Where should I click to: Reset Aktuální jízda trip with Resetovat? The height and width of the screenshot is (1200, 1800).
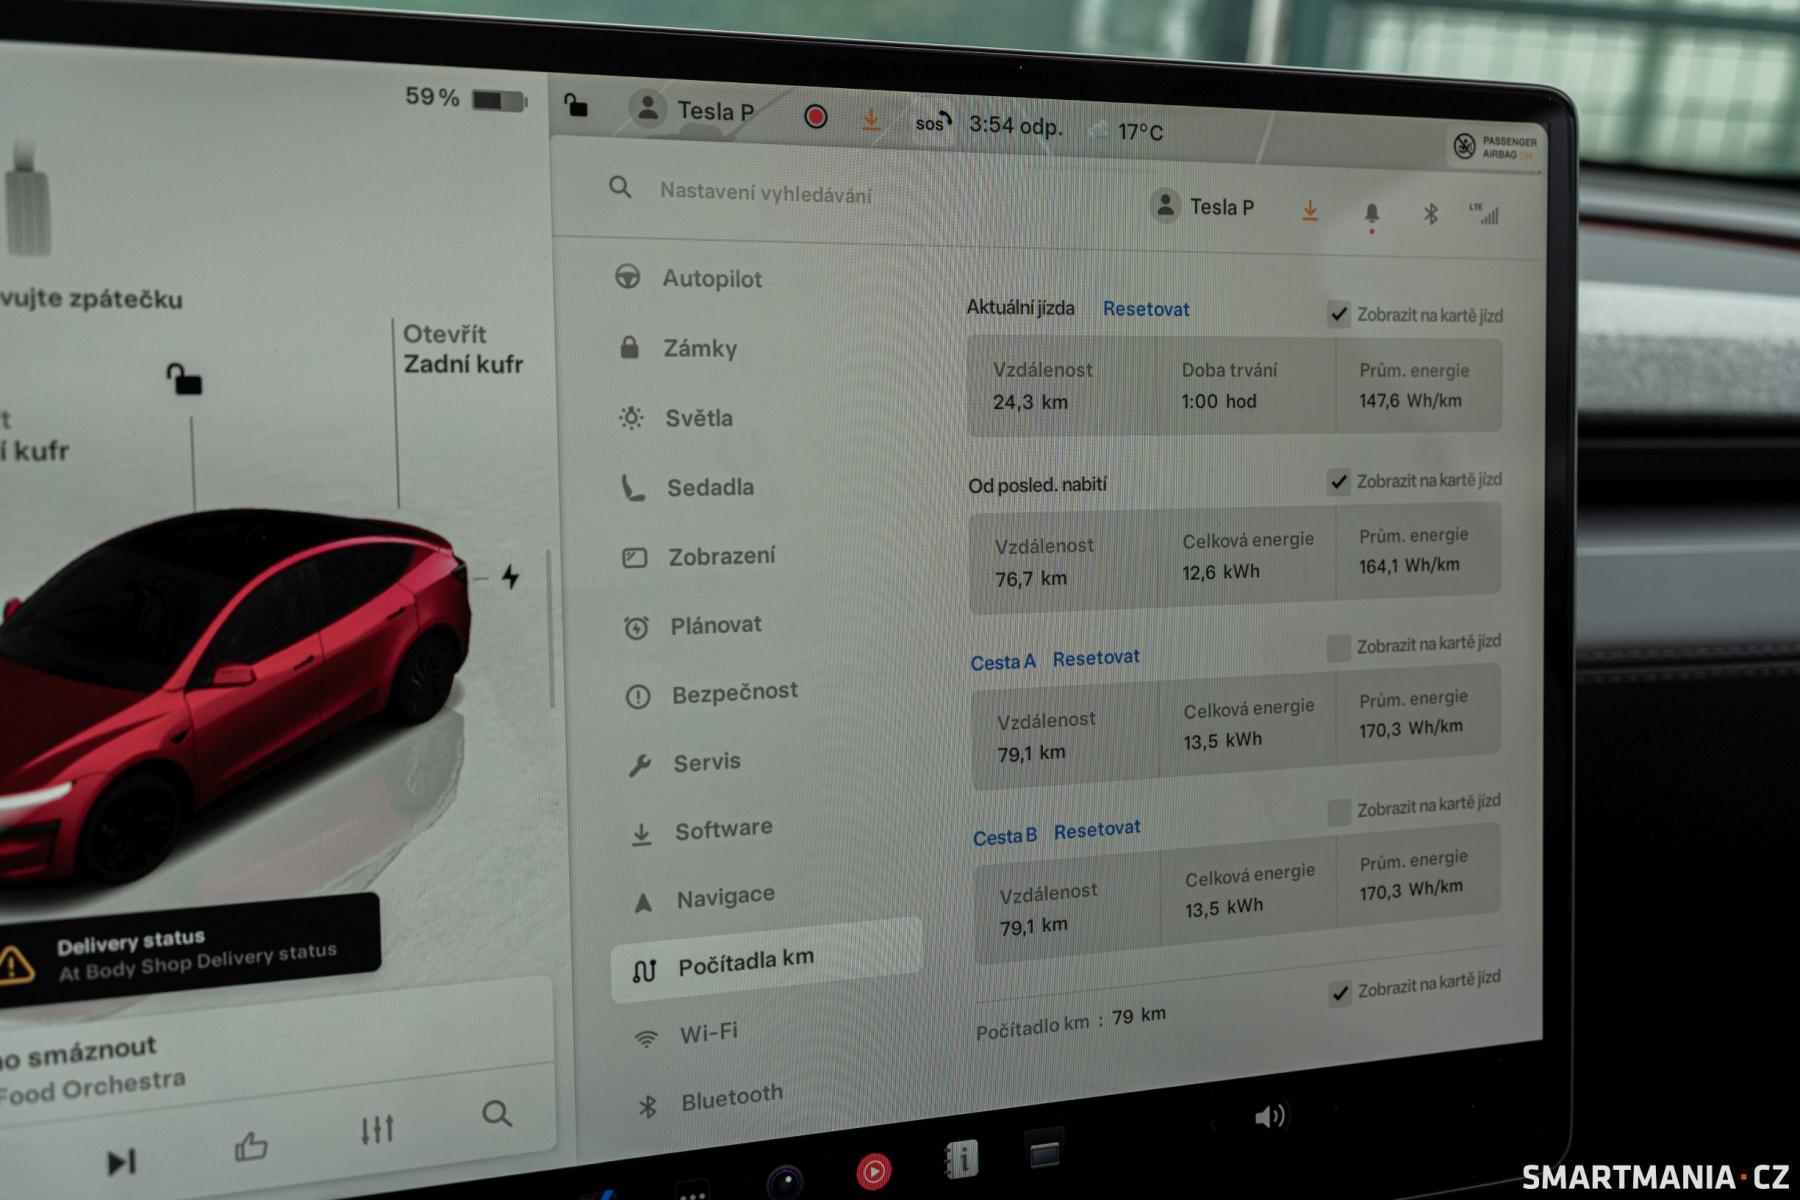1146,309
